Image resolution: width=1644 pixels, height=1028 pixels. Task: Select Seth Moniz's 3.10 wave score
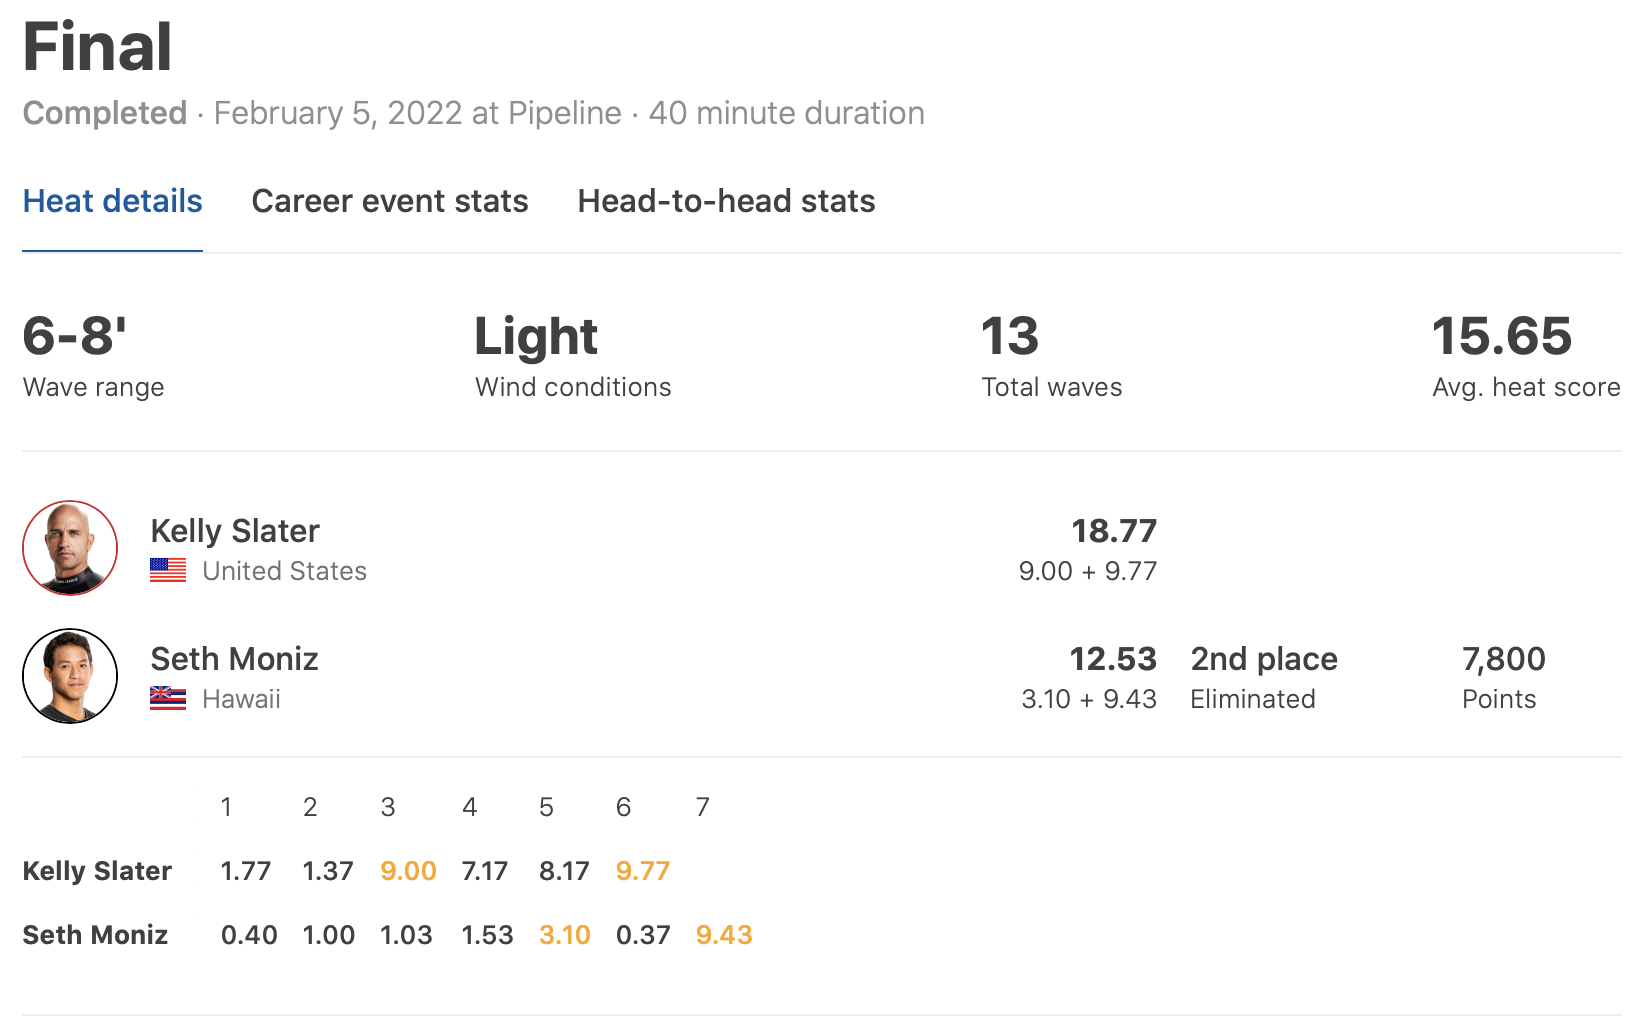point(565,935)
